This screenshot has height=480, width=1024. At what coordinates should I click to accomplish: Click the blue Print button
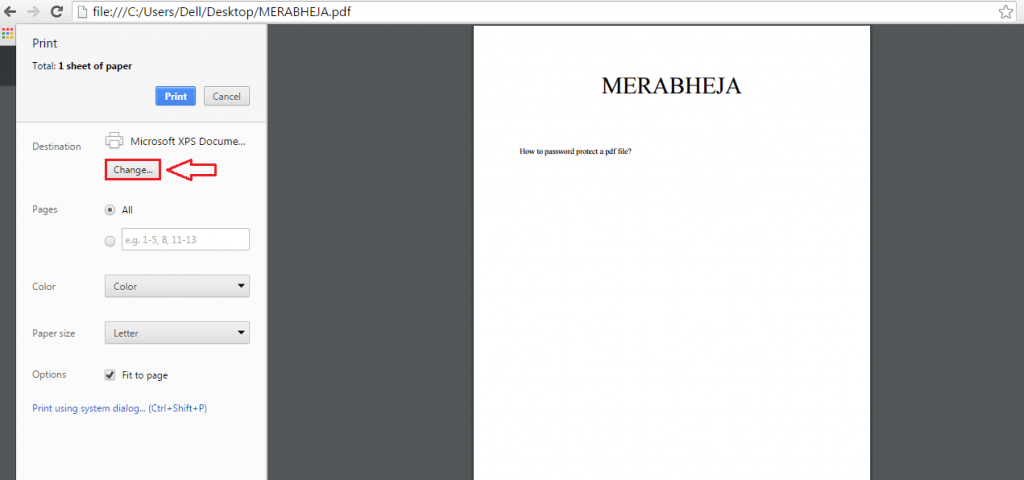tap(175, 96)
